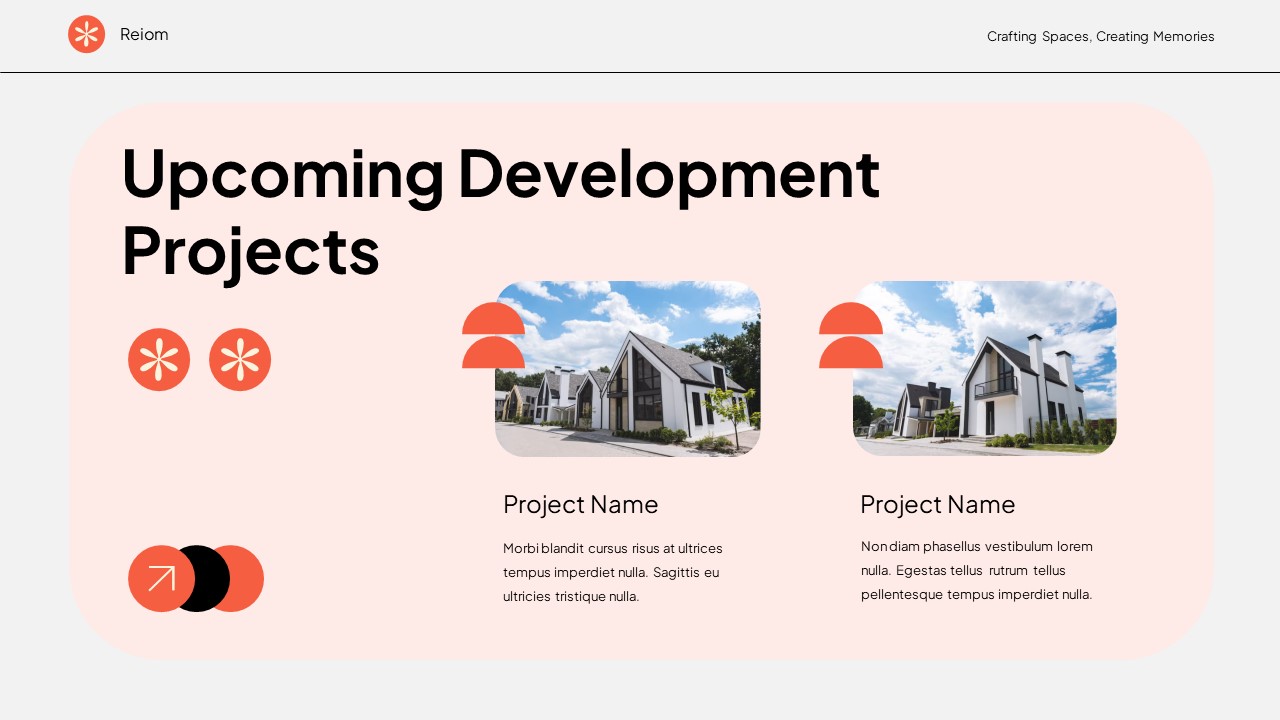Click the paragraph starting Morbi blandit cursus
Viewport: 1280px width, 720px height.
(613, 572)
